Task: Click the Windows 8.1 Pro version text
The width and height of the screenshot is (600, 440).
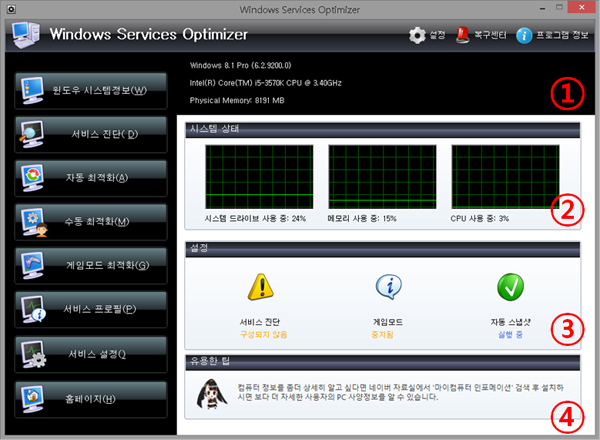Action: pos(241,65)
